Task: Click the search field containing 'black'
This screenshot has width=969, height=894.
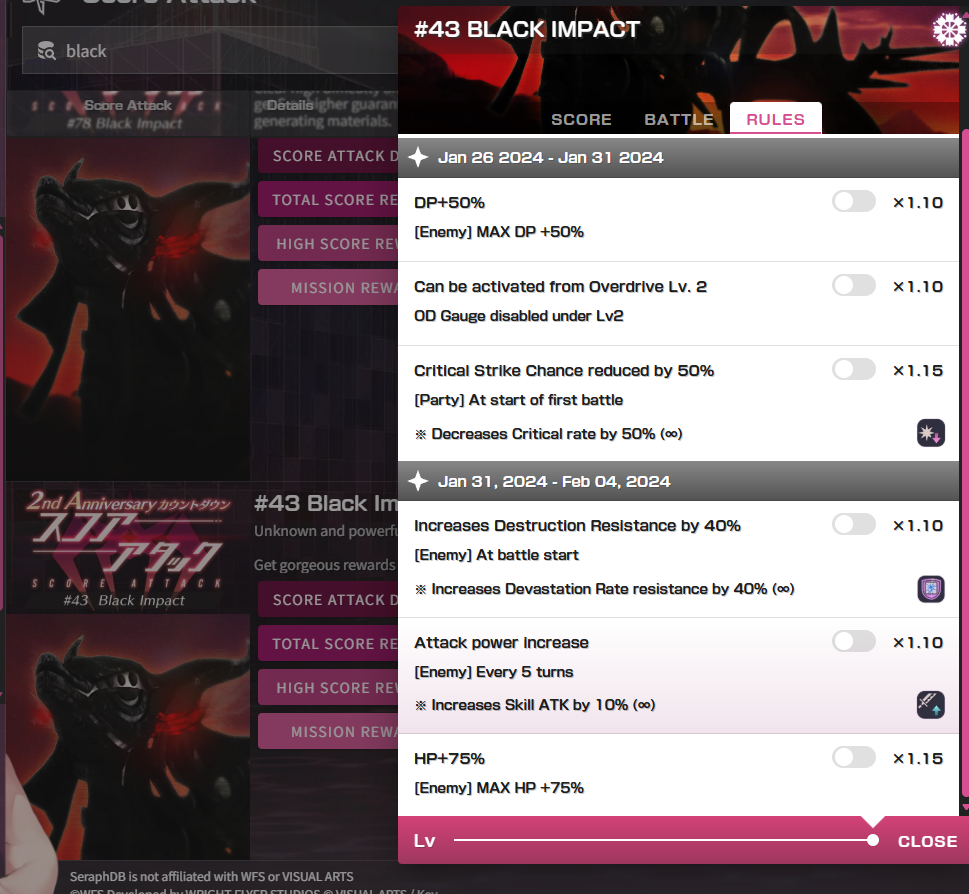Action: pos(209,51)
